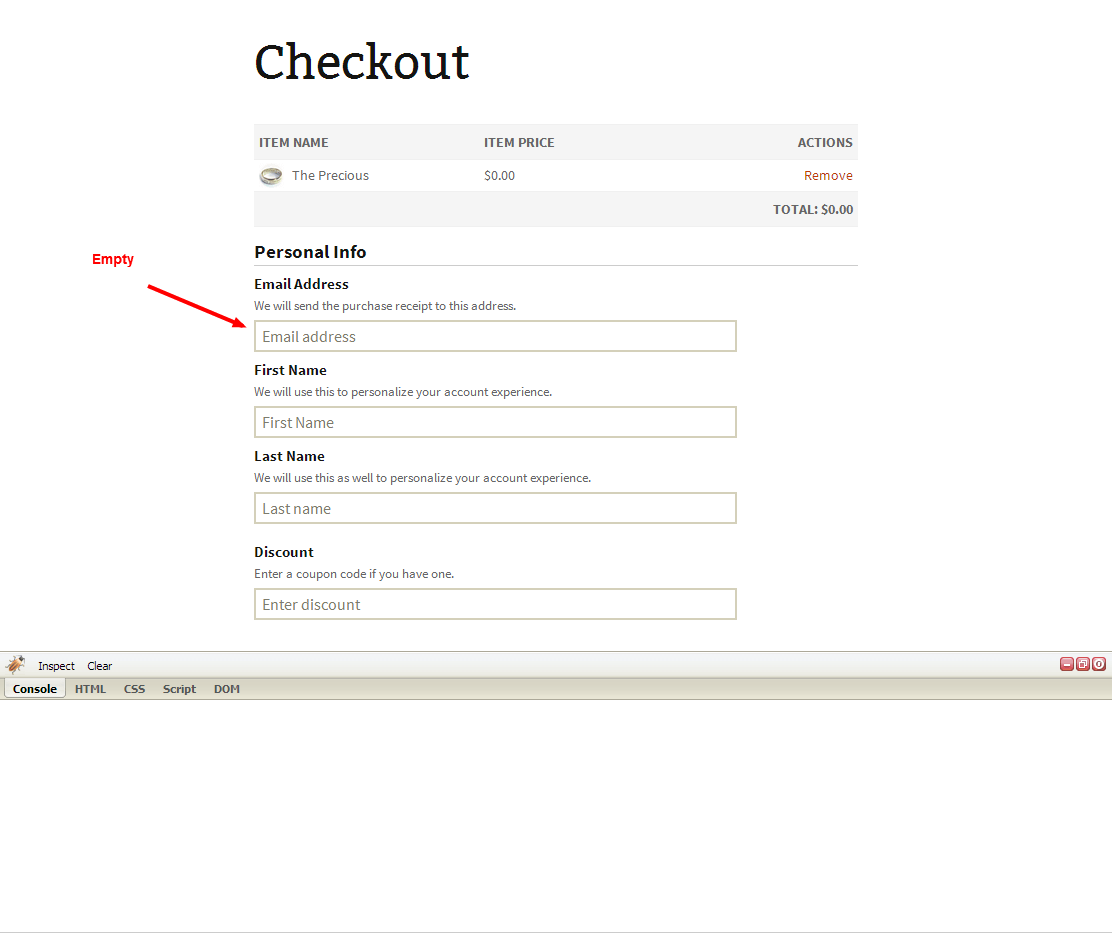Click the Email Address label
The image size is (1112, 934).
[x=301, y=284]
